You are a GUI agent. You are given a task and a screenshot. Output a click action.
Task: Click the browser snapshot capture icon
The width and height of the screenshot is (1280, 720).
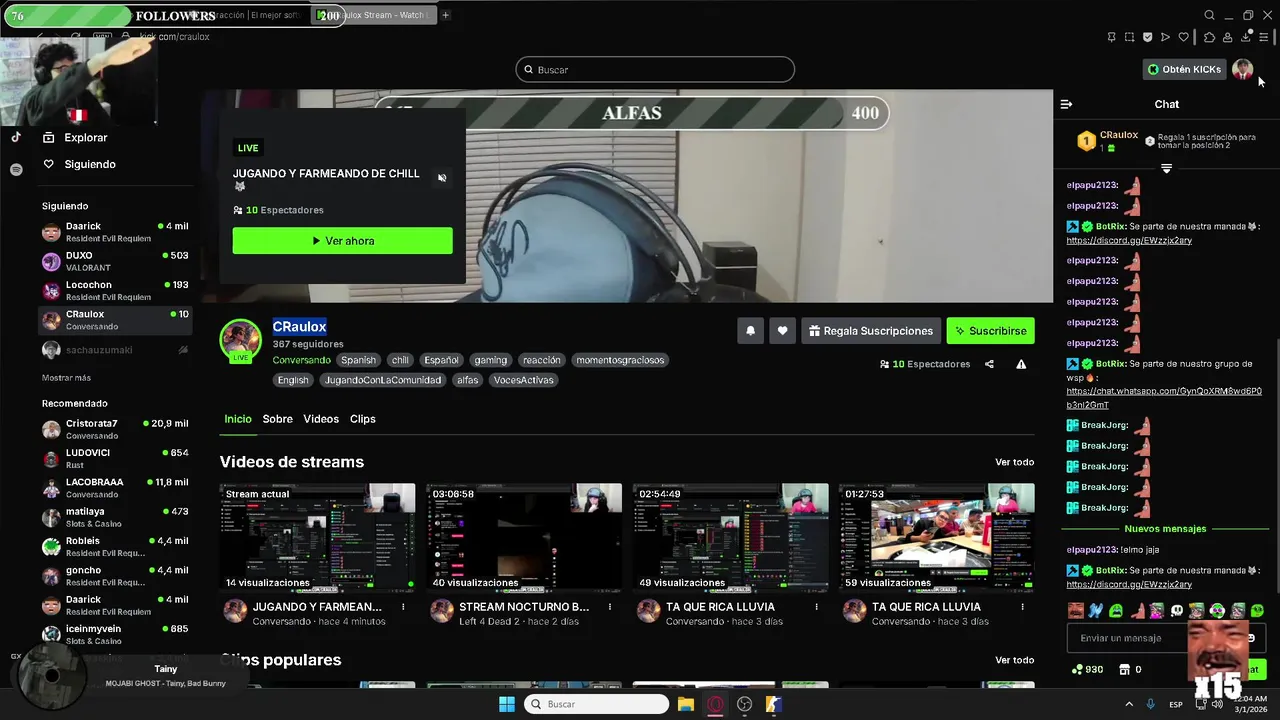(x=1129, y=37)
